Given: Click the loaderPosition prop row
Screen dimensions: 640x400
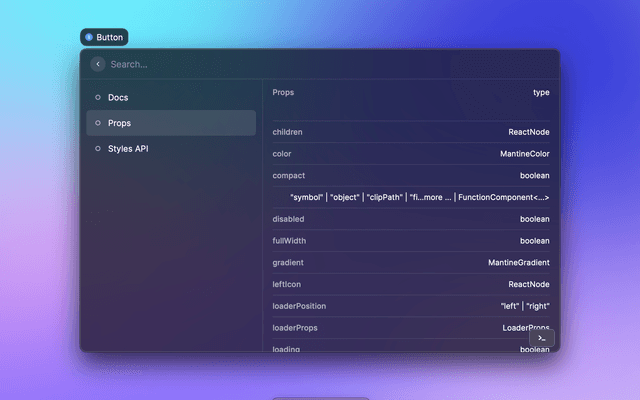Looking at the screenshot, I should point(410,306).
